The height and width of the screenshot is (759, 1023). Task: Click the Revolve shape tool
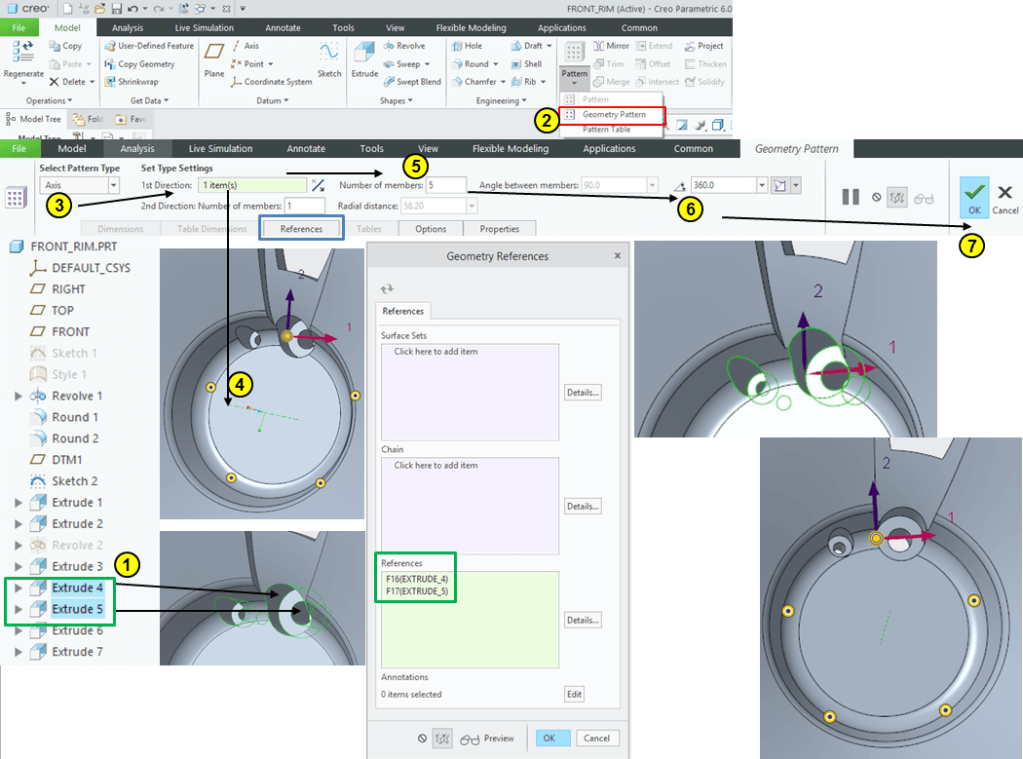[403, 46]
